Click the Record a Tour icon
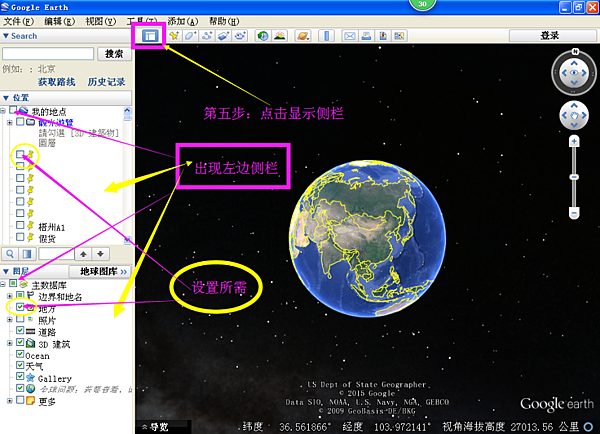The width and height of the screenshot is (600, 434). 240,36
